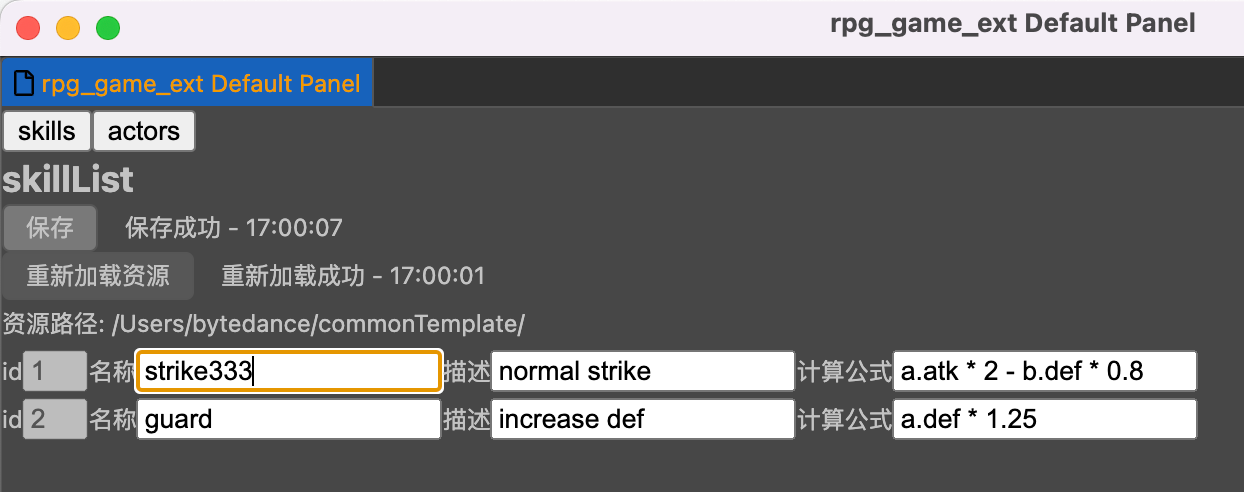Image resolution: width=1244 pixels, height=492 pixels.
Task: Click the 描述 field with normal strike
Action: click(x=642, y=372)
